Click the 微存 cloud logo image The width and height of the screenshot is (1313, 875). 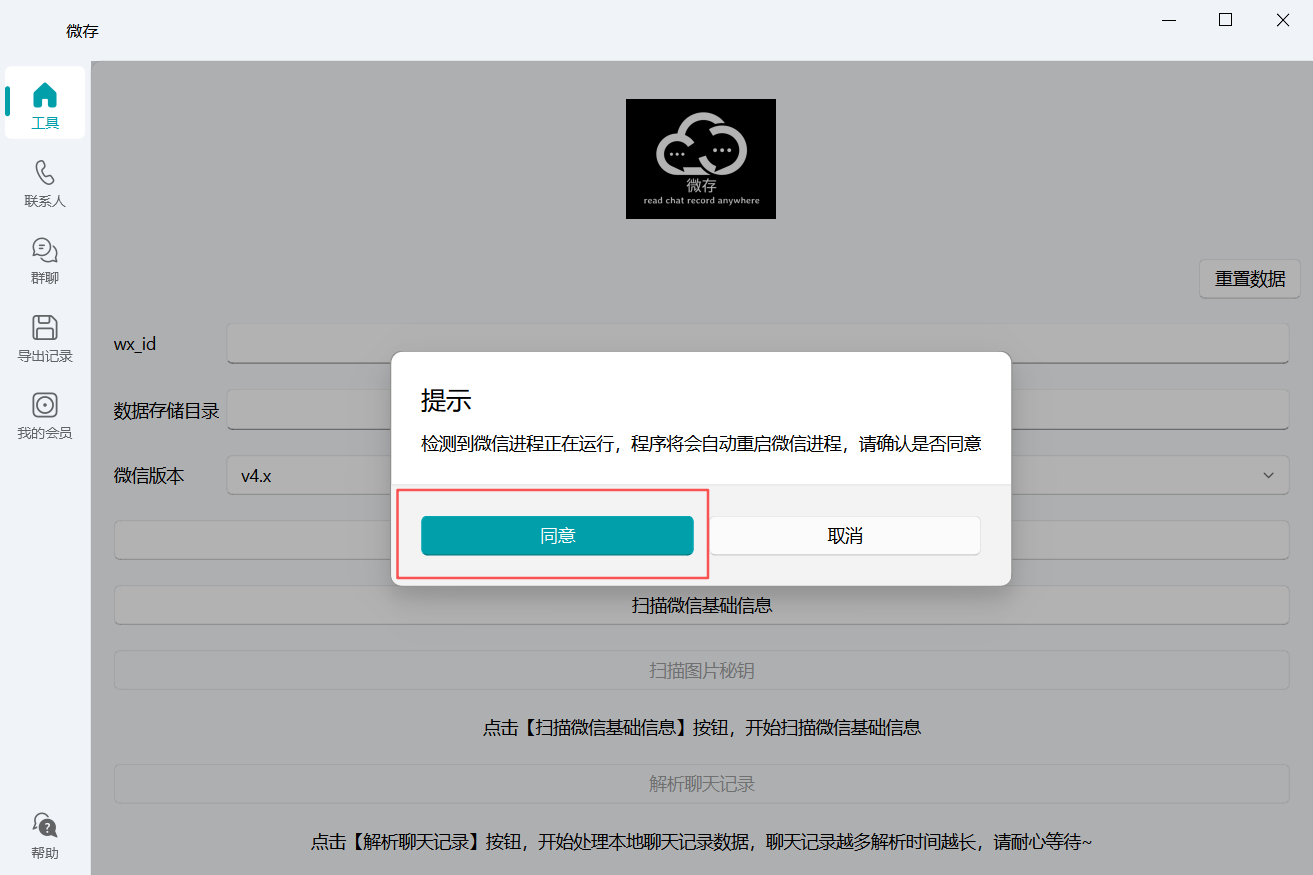tap(700, 158)
